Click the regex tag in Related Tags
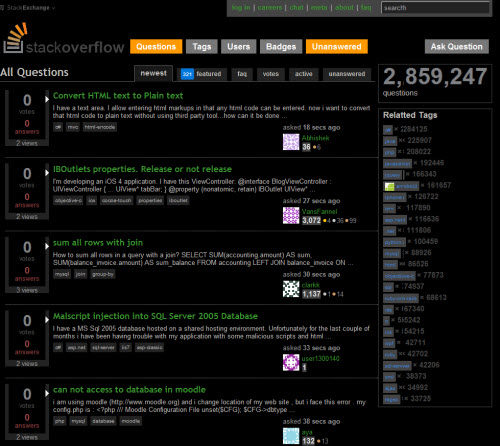Viewport: 500px width, 446px height. tap(391, 399)
